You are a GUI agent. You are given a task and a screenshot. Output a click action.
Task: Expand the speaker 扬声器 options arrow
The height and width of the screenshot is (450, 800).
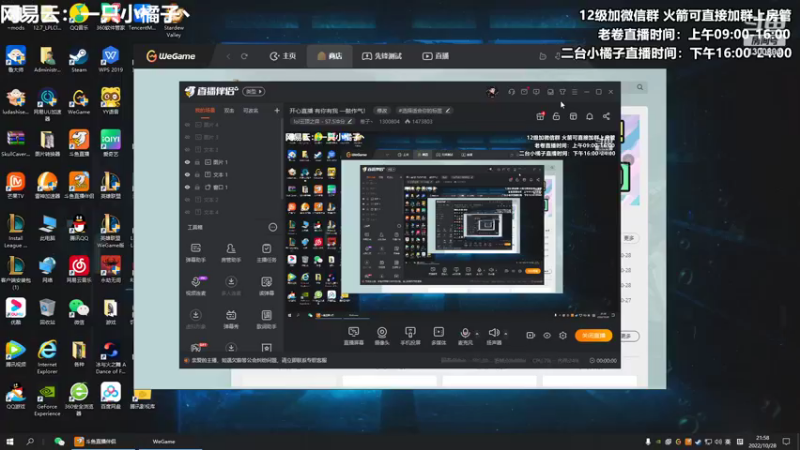pos(506,334)
